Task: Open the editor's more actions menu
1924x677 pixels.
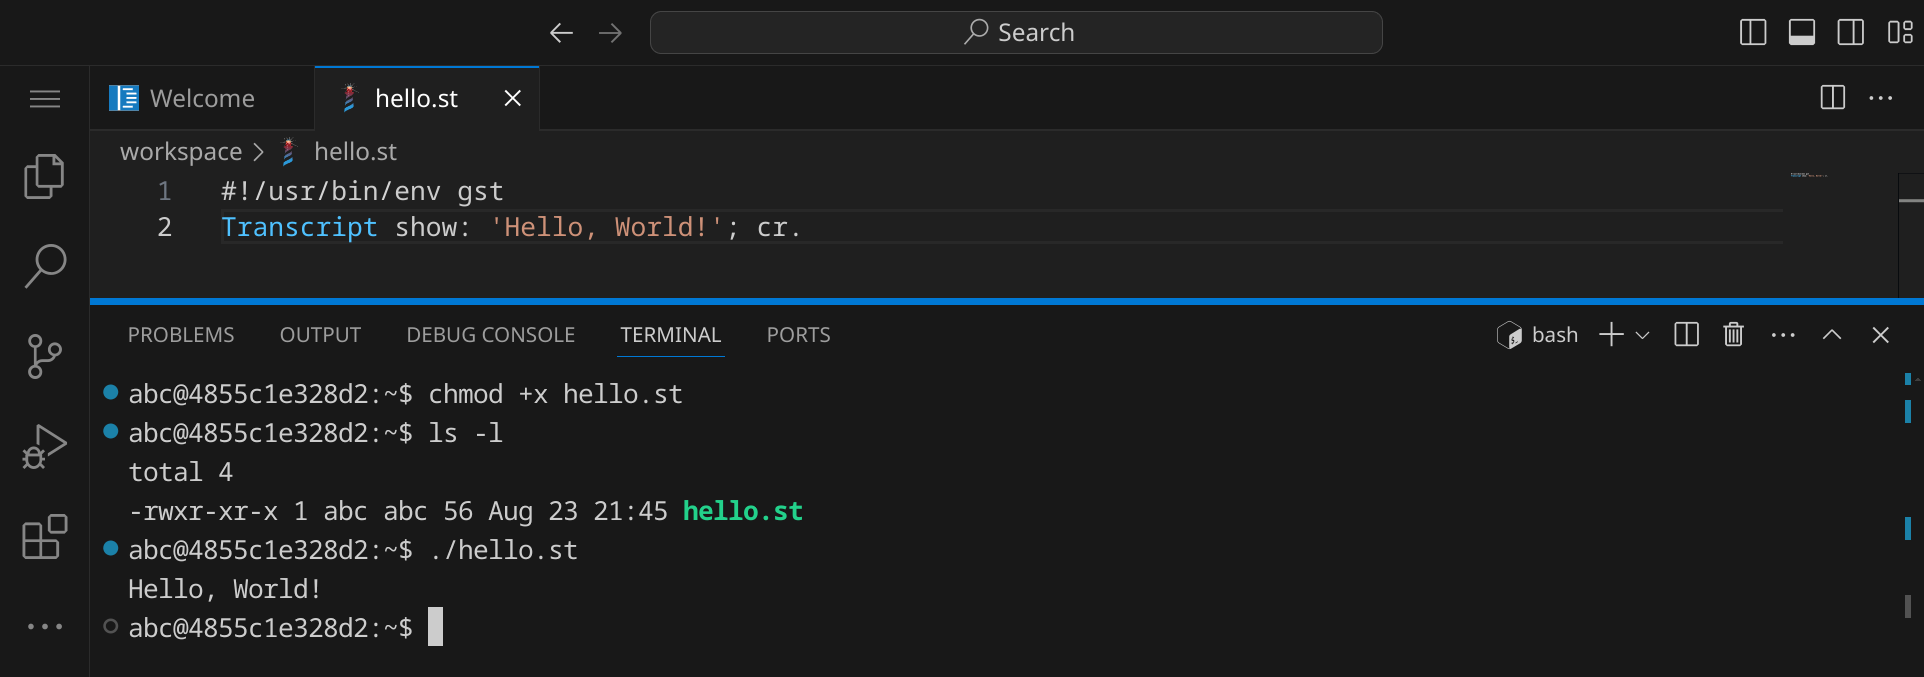Action: tap(1880, 98)
